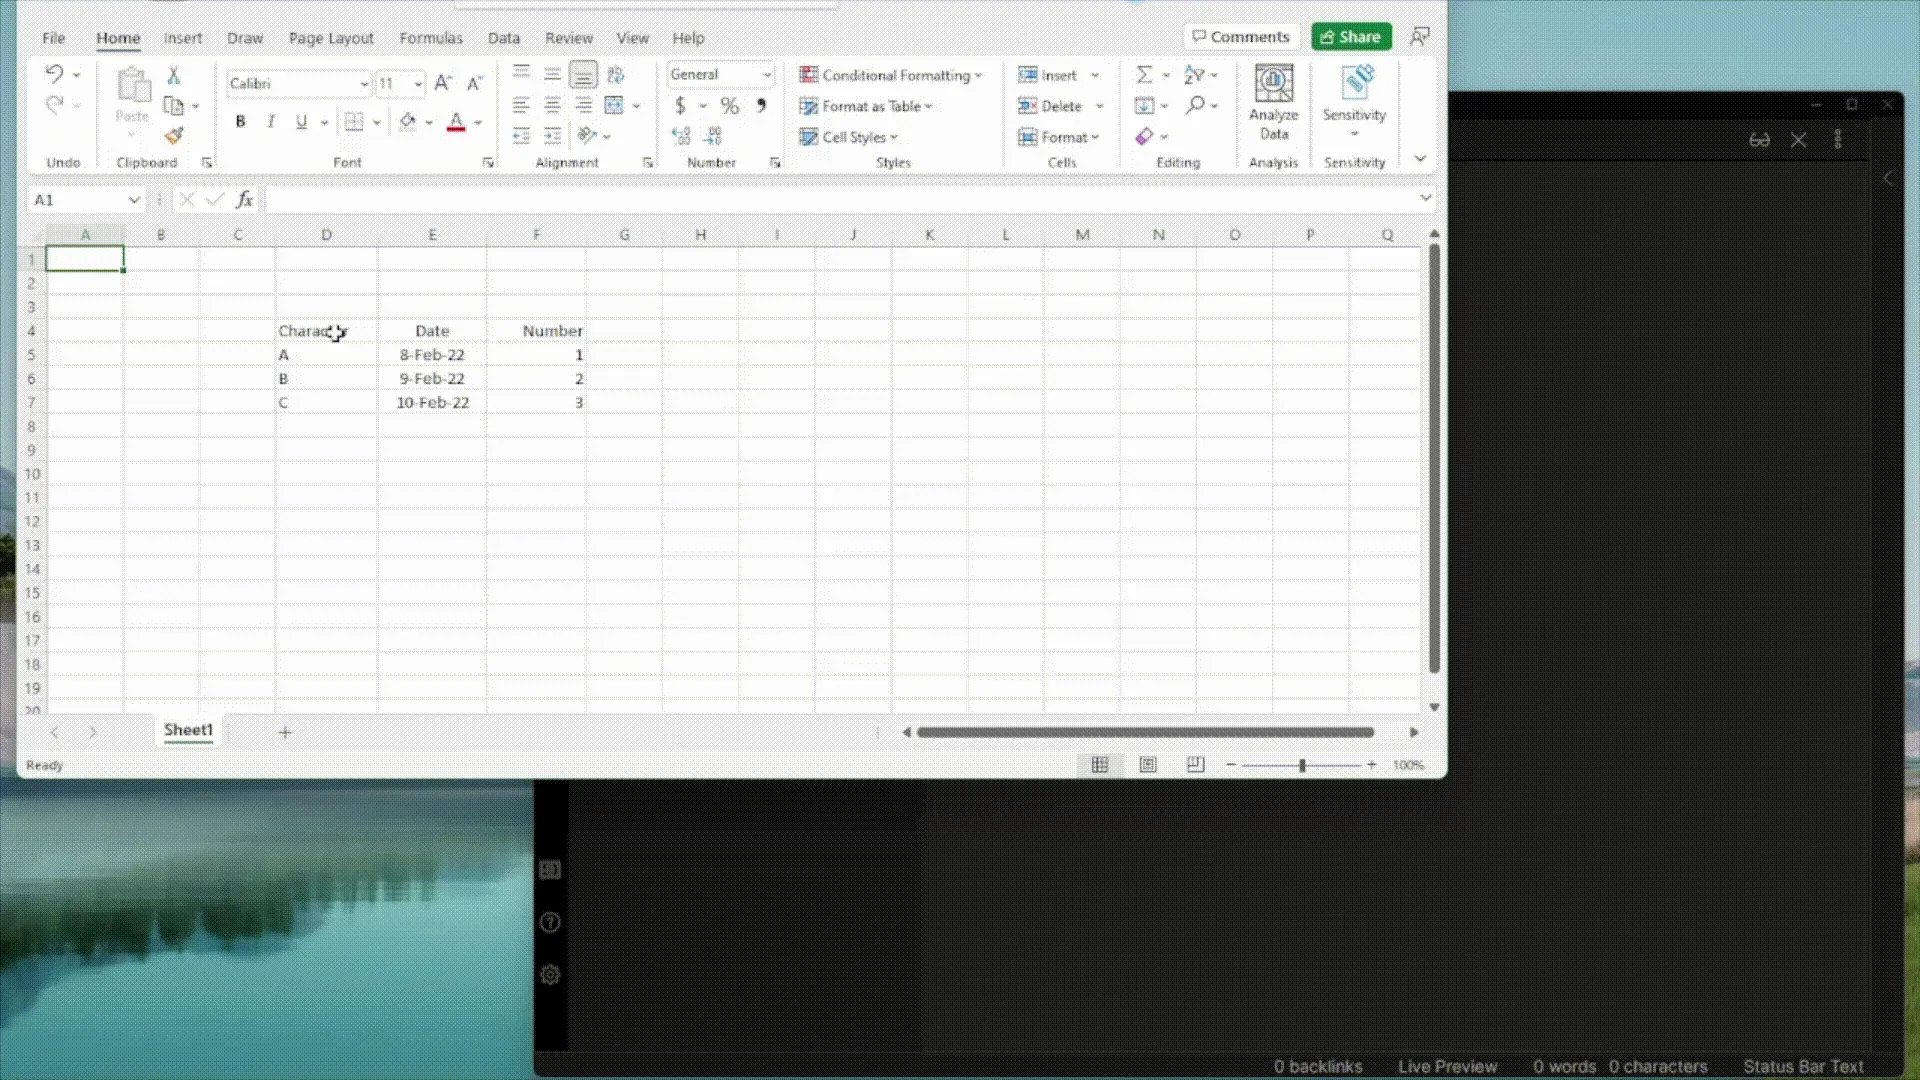This screenshot has height=1080, width=1920.
Task: Select cell containing 9-Feb-22
Action: point(432,379)
